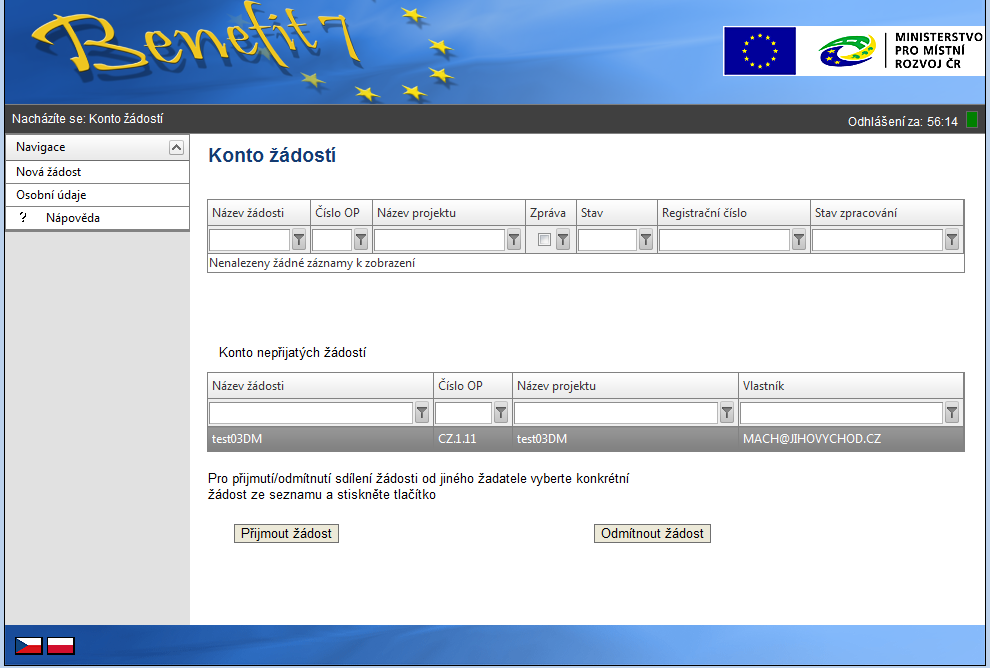Click filter icon for the Vlastník column

coord(951,413)
